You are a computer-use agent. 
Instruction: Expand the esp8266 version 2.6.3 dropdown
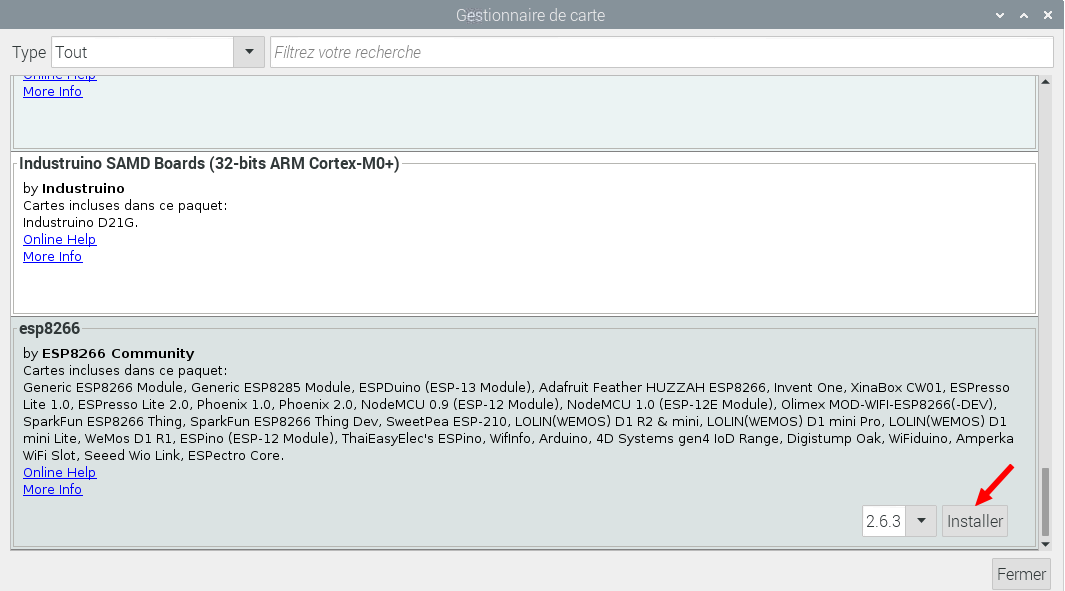point(921,521)
